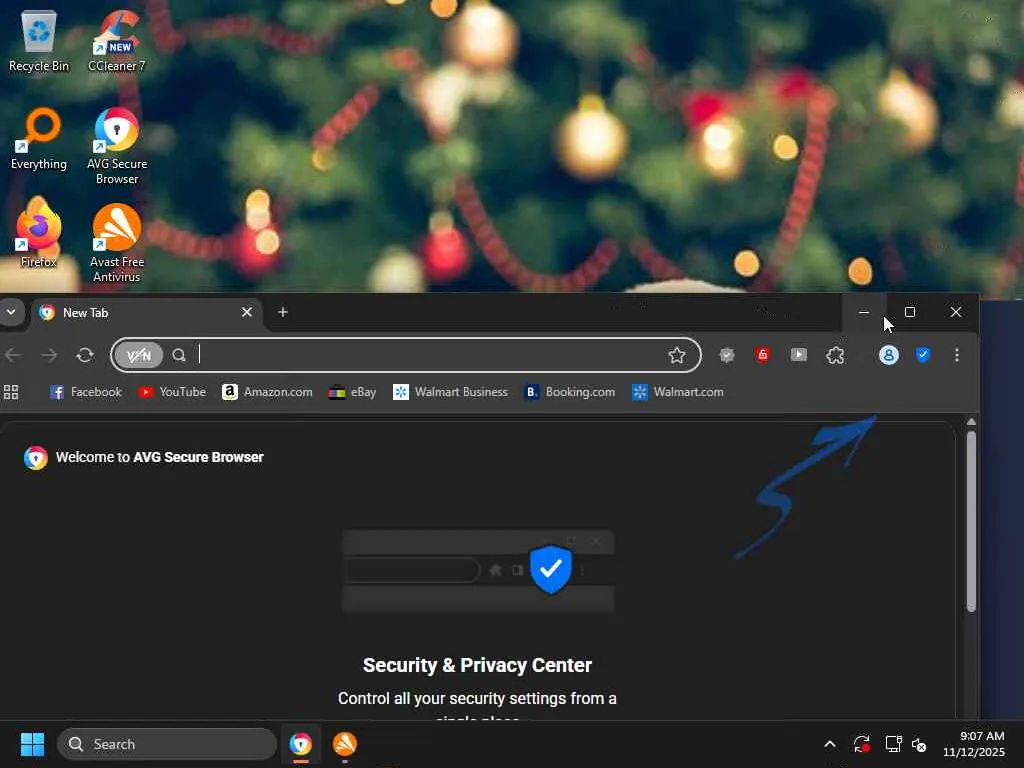Screen dimensions: 1024x768
Task: Open the Security & Privacy Center shield
Action: [x=923, y=355]
